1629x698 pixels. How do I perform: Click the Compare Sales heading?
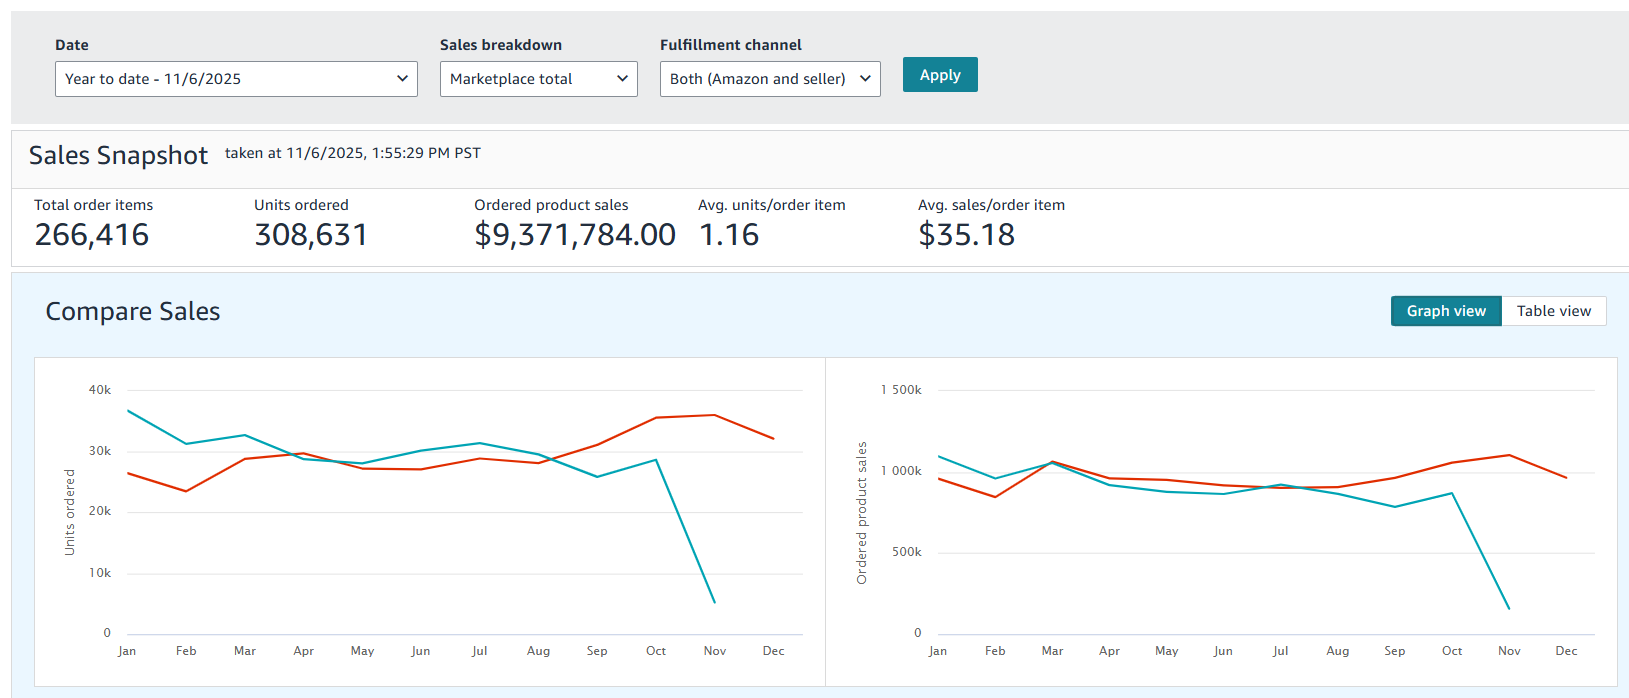coord(133,312)
